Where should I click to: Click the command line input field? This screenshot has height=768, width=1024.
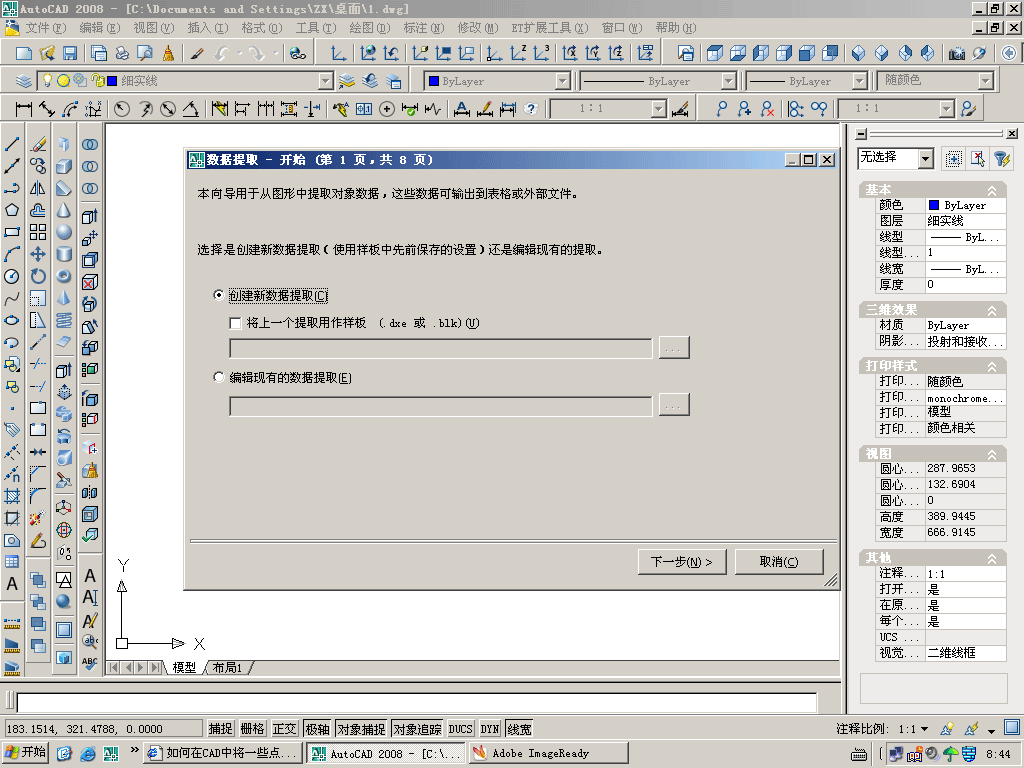[x=417, y=703]
